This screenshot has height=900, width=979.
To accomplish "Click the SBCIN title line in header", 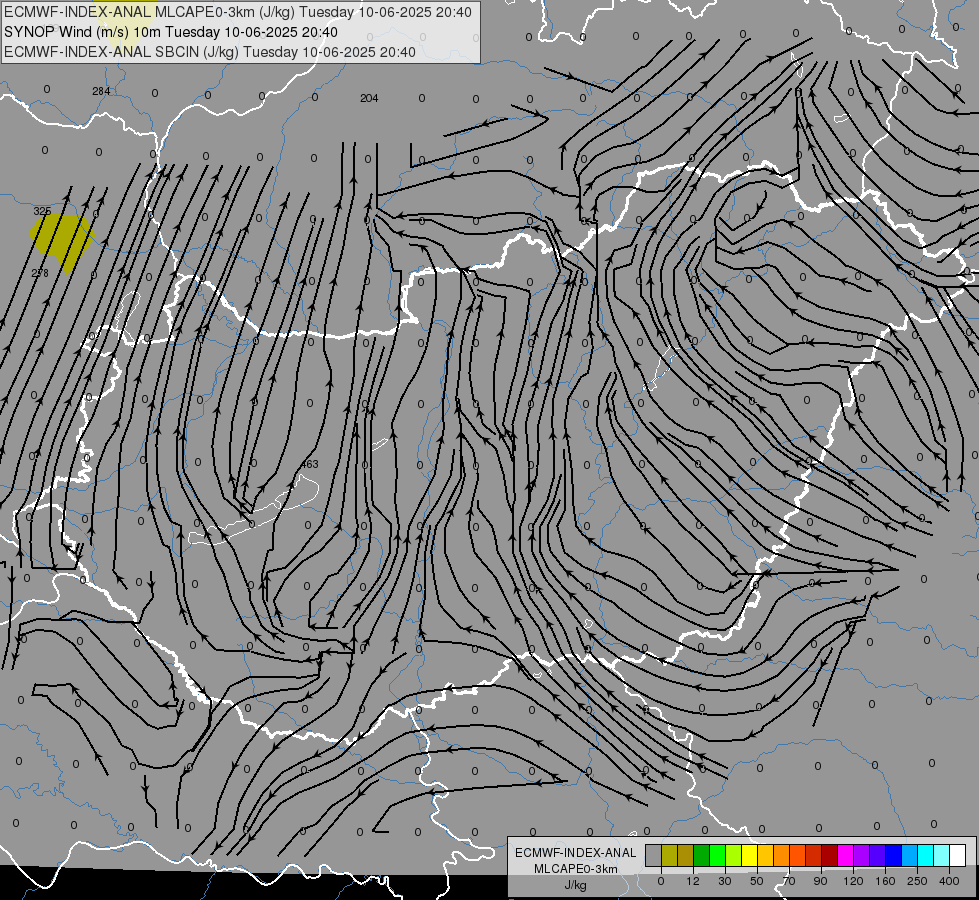I will pos(210,52).
